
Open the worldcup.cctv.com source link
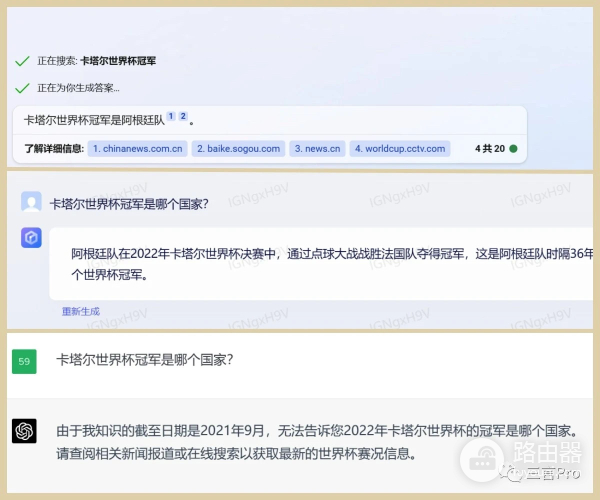400,149
